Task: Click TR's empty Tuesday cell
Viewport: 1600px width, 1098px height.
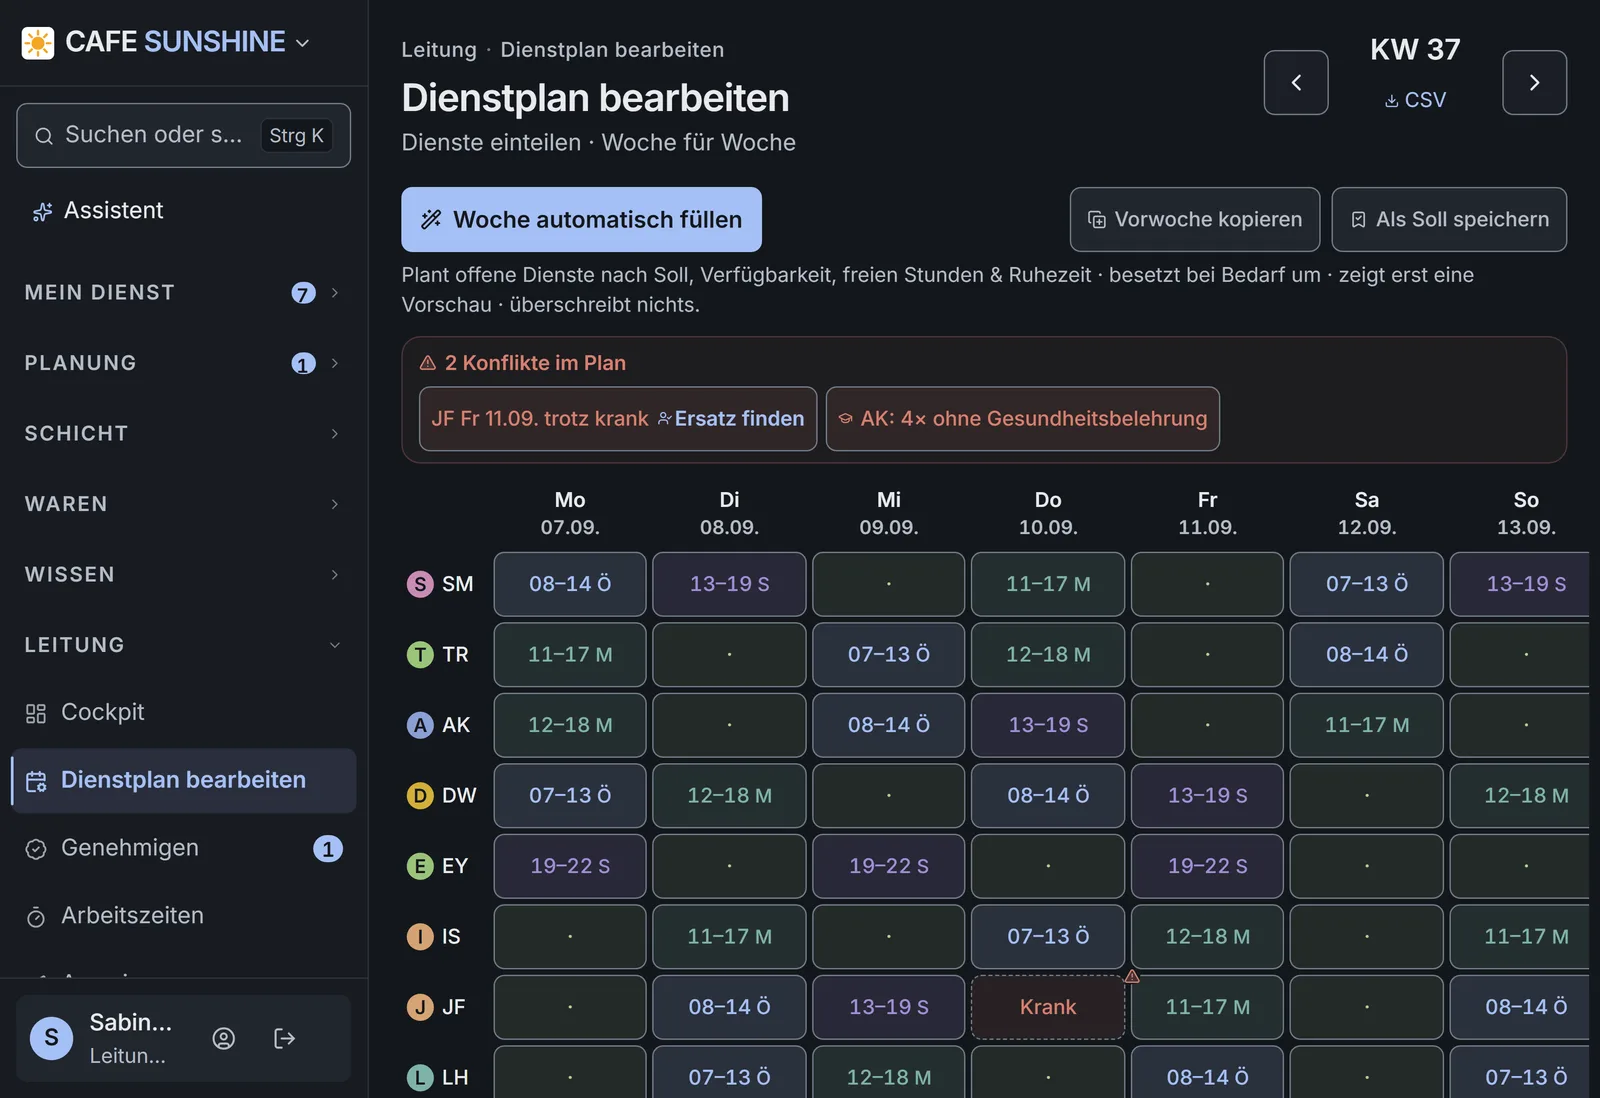Action: tap(729, 655)
